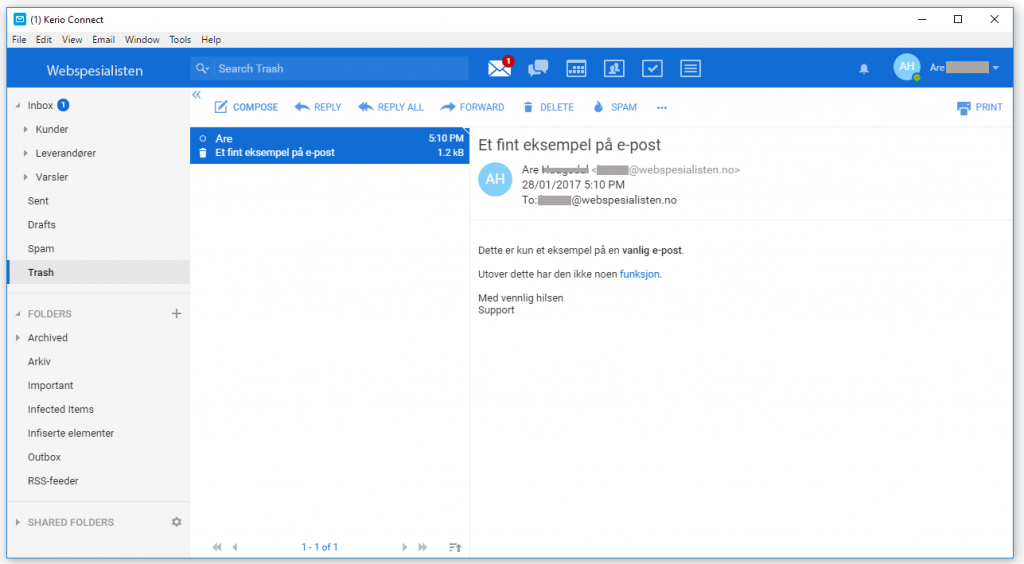Open the Contacts view icon
Image resolution: width=1024 pixels, height=564 pixels.
(614, 68)
